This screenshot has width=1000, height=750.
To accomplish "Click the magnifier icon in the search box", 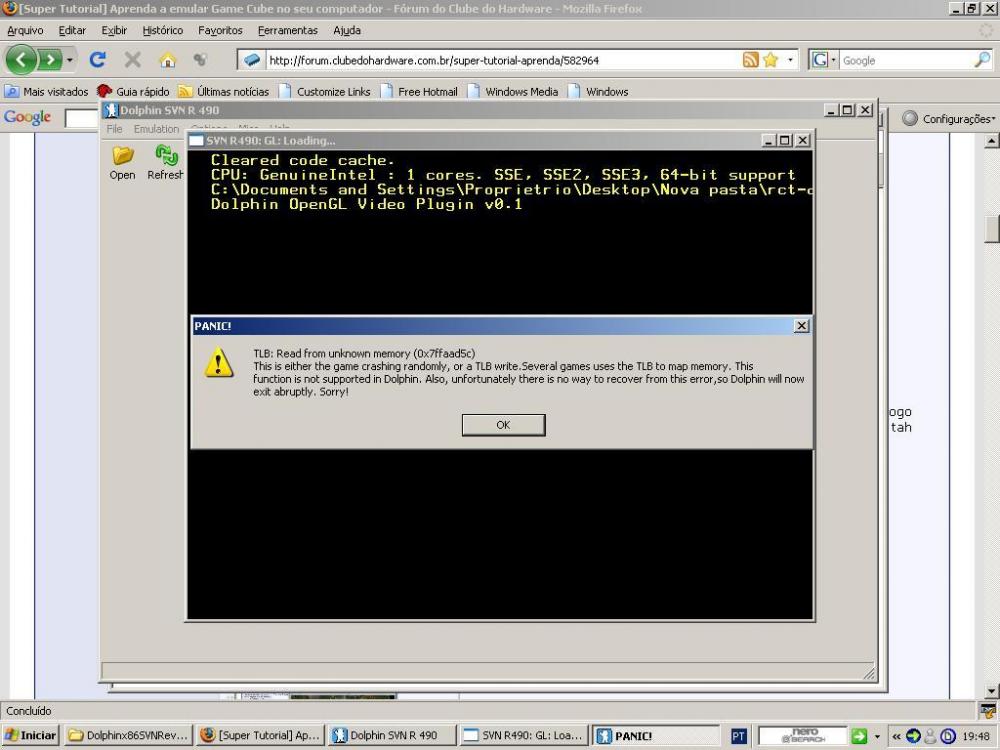I will click(x=982, y=60).
